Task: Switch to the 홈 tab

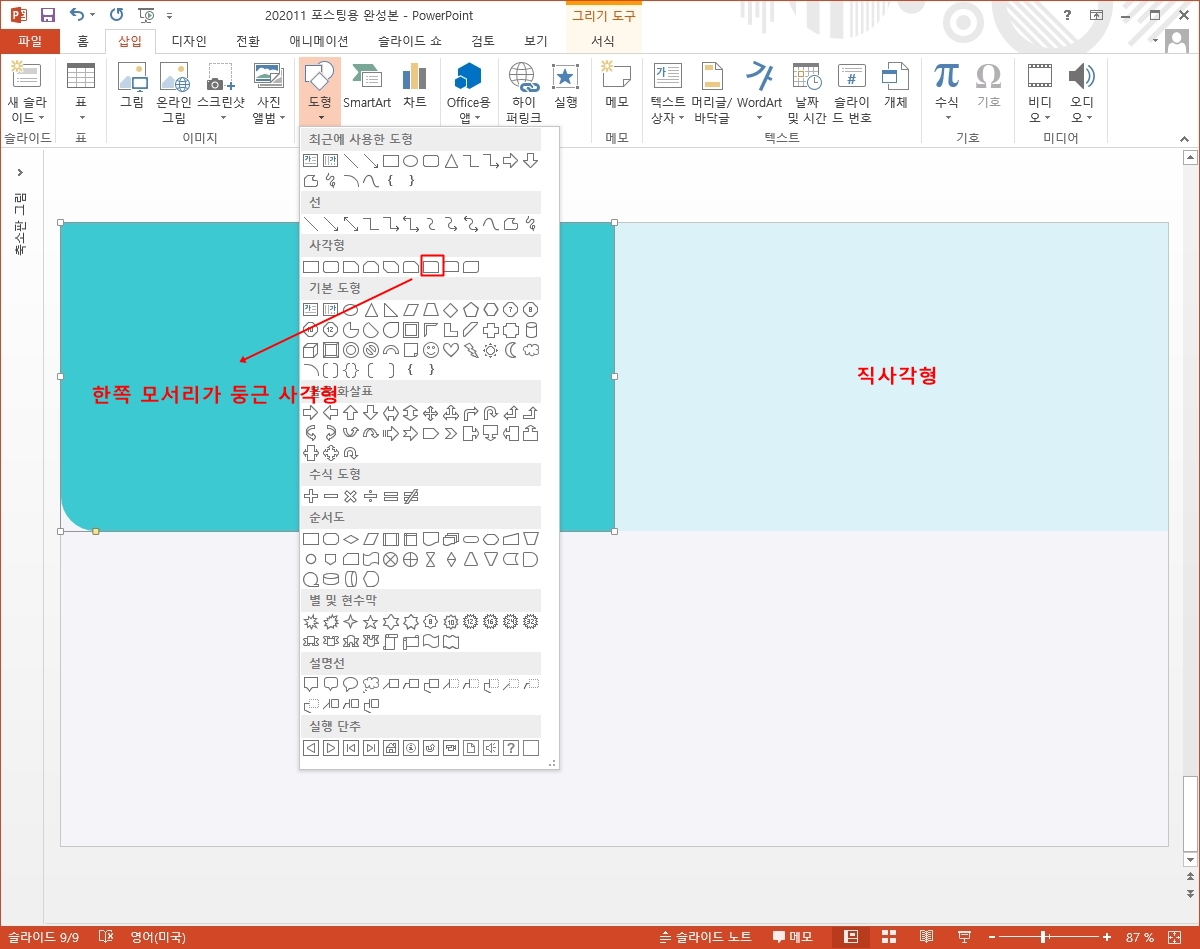Action: pyautogui.click(x=83, y=41)
